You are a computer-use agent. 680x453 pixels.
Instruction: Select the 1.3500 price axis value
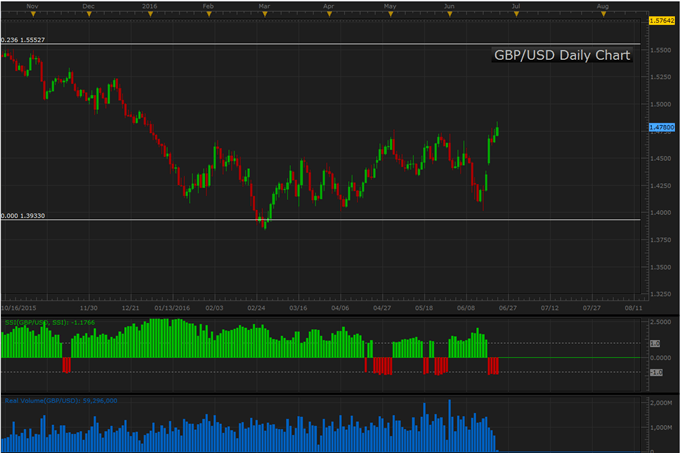(660, 267)
